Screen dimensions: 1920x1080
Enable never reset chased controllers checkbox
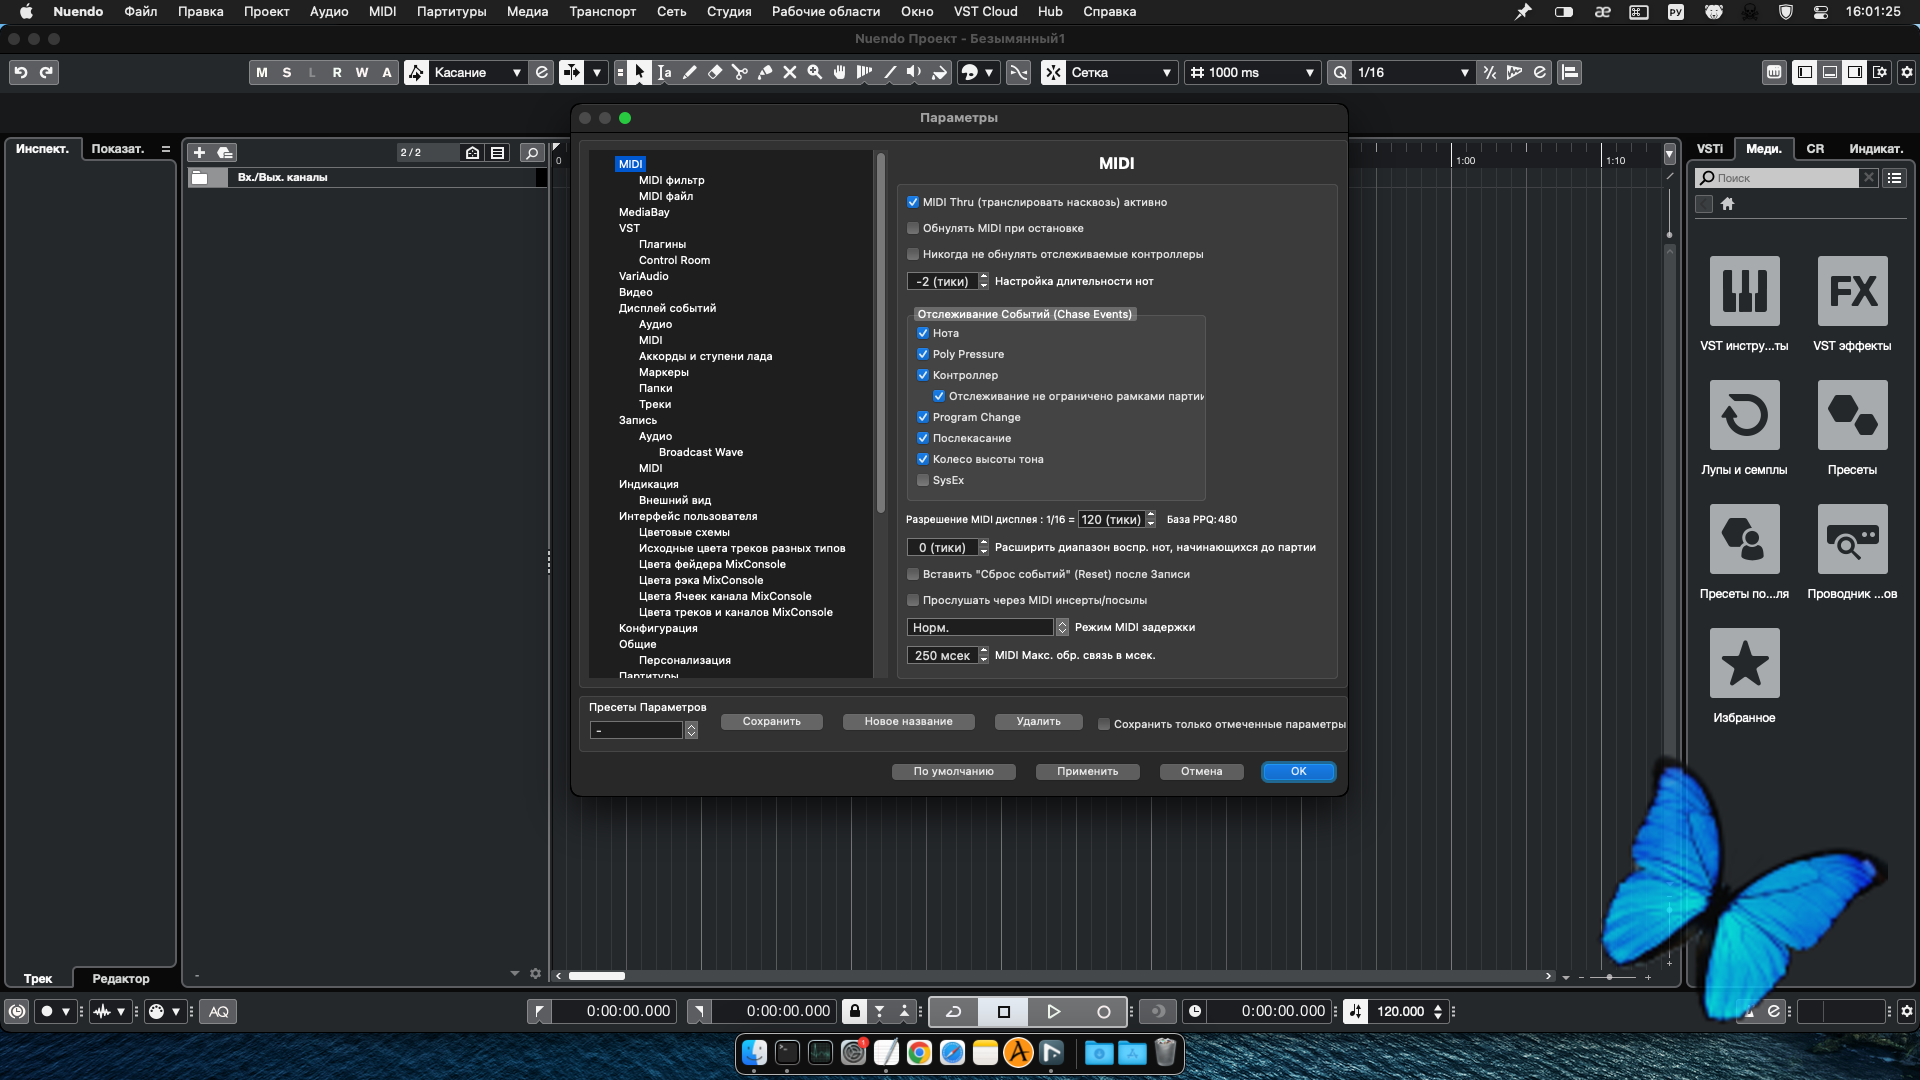[x=913, y=254]
